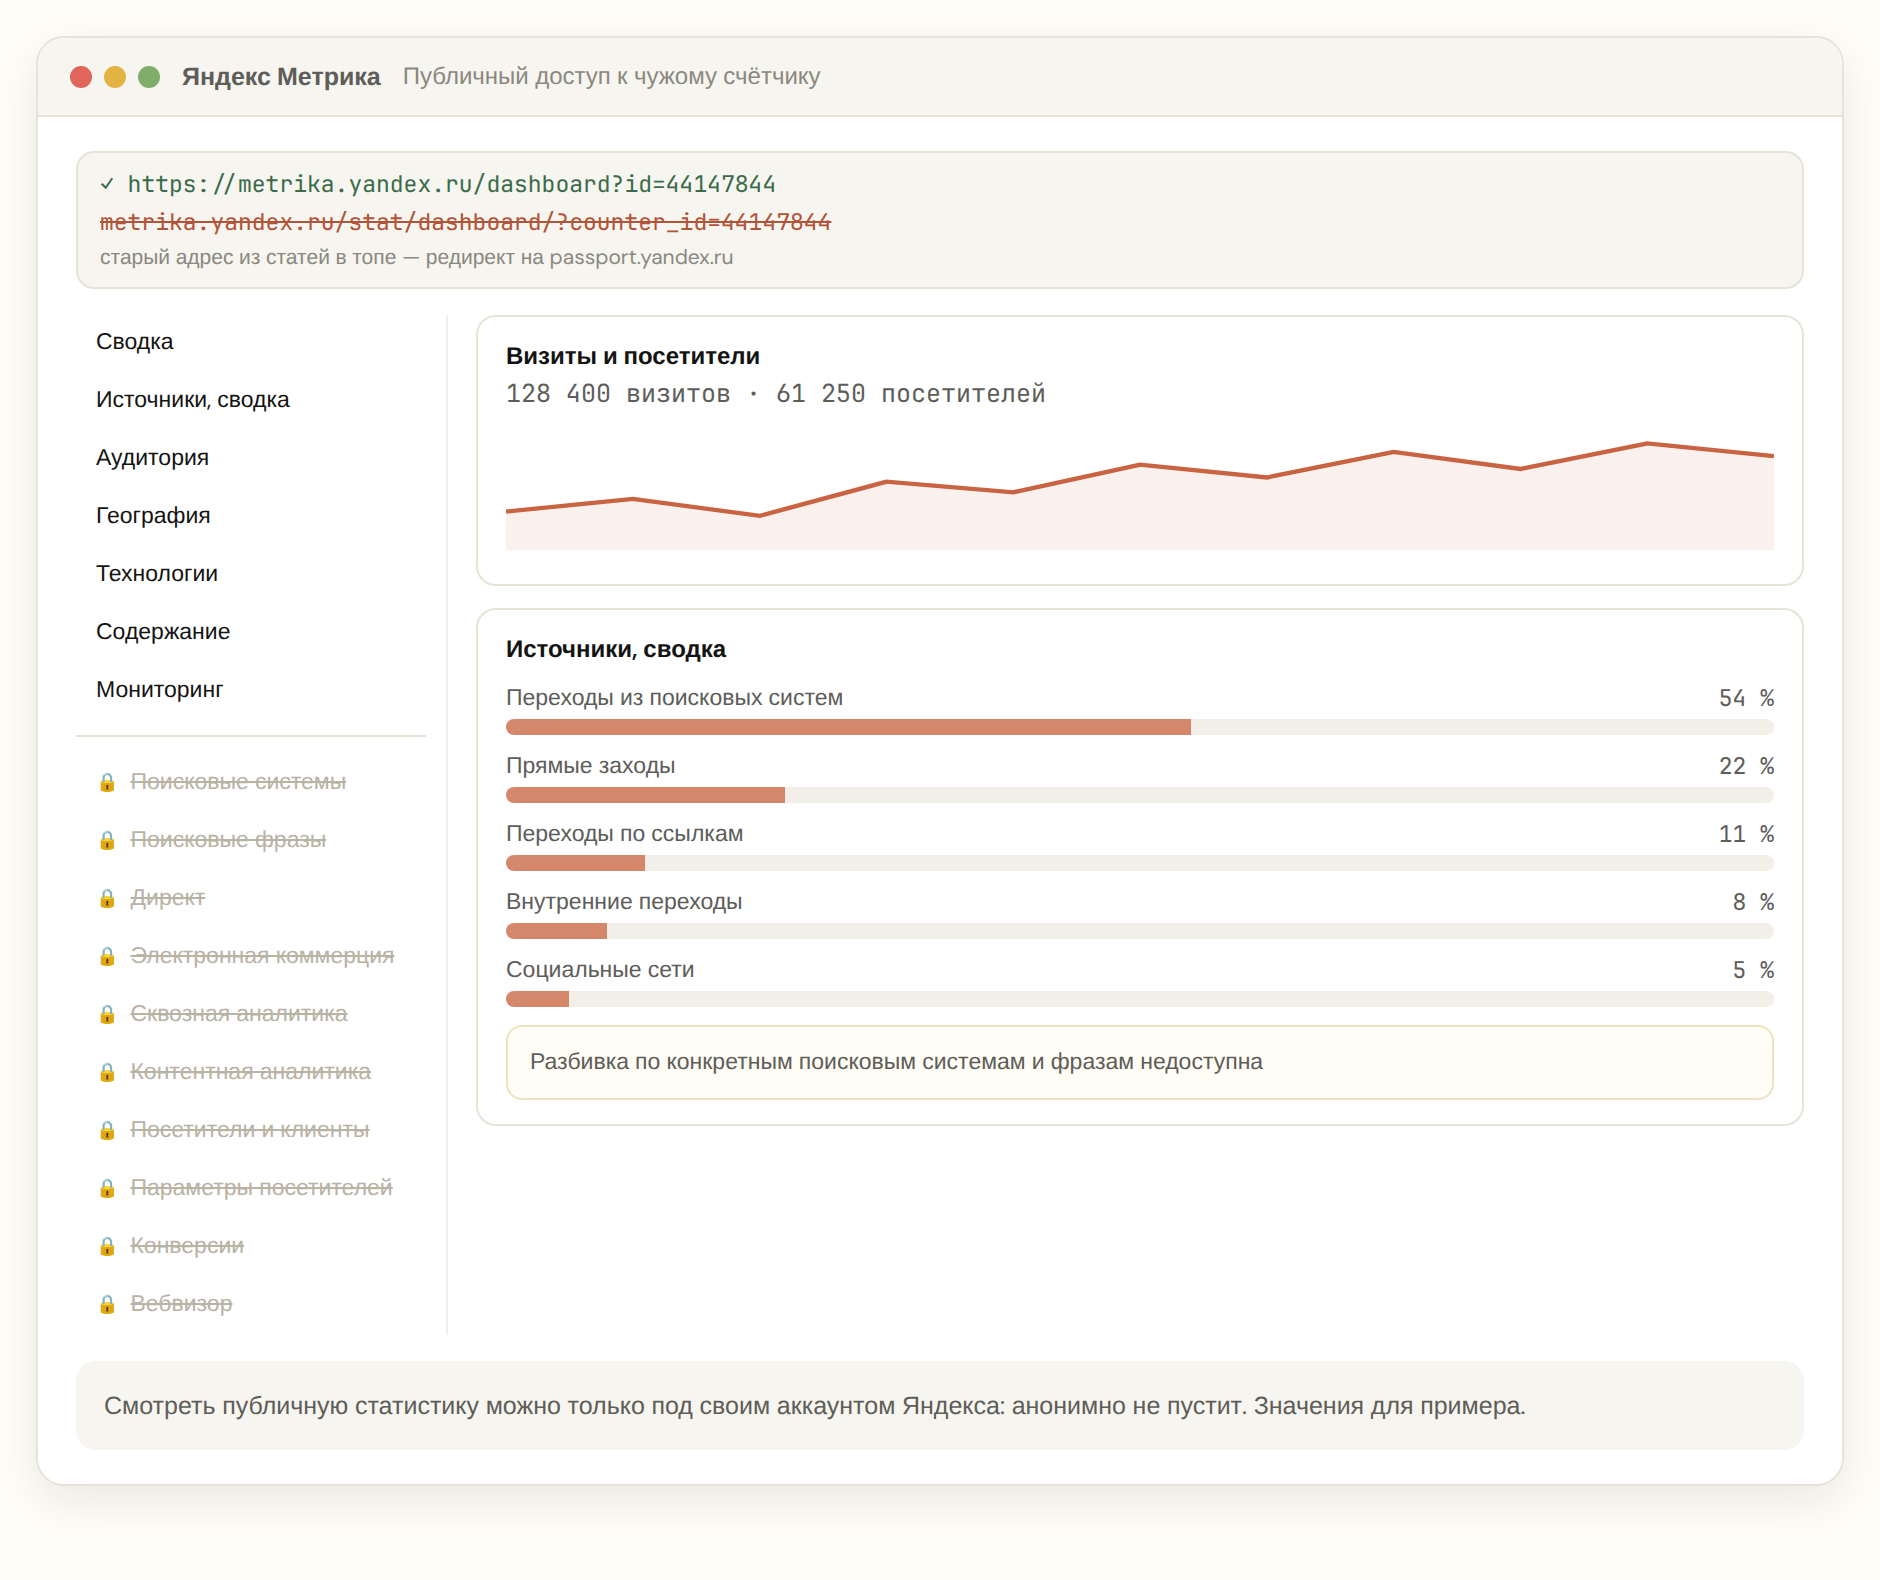The width and height of the screenshot is (1880, 1580).
Task: Click the green checkmark before the dashboard URL
Action: point(107,184)
